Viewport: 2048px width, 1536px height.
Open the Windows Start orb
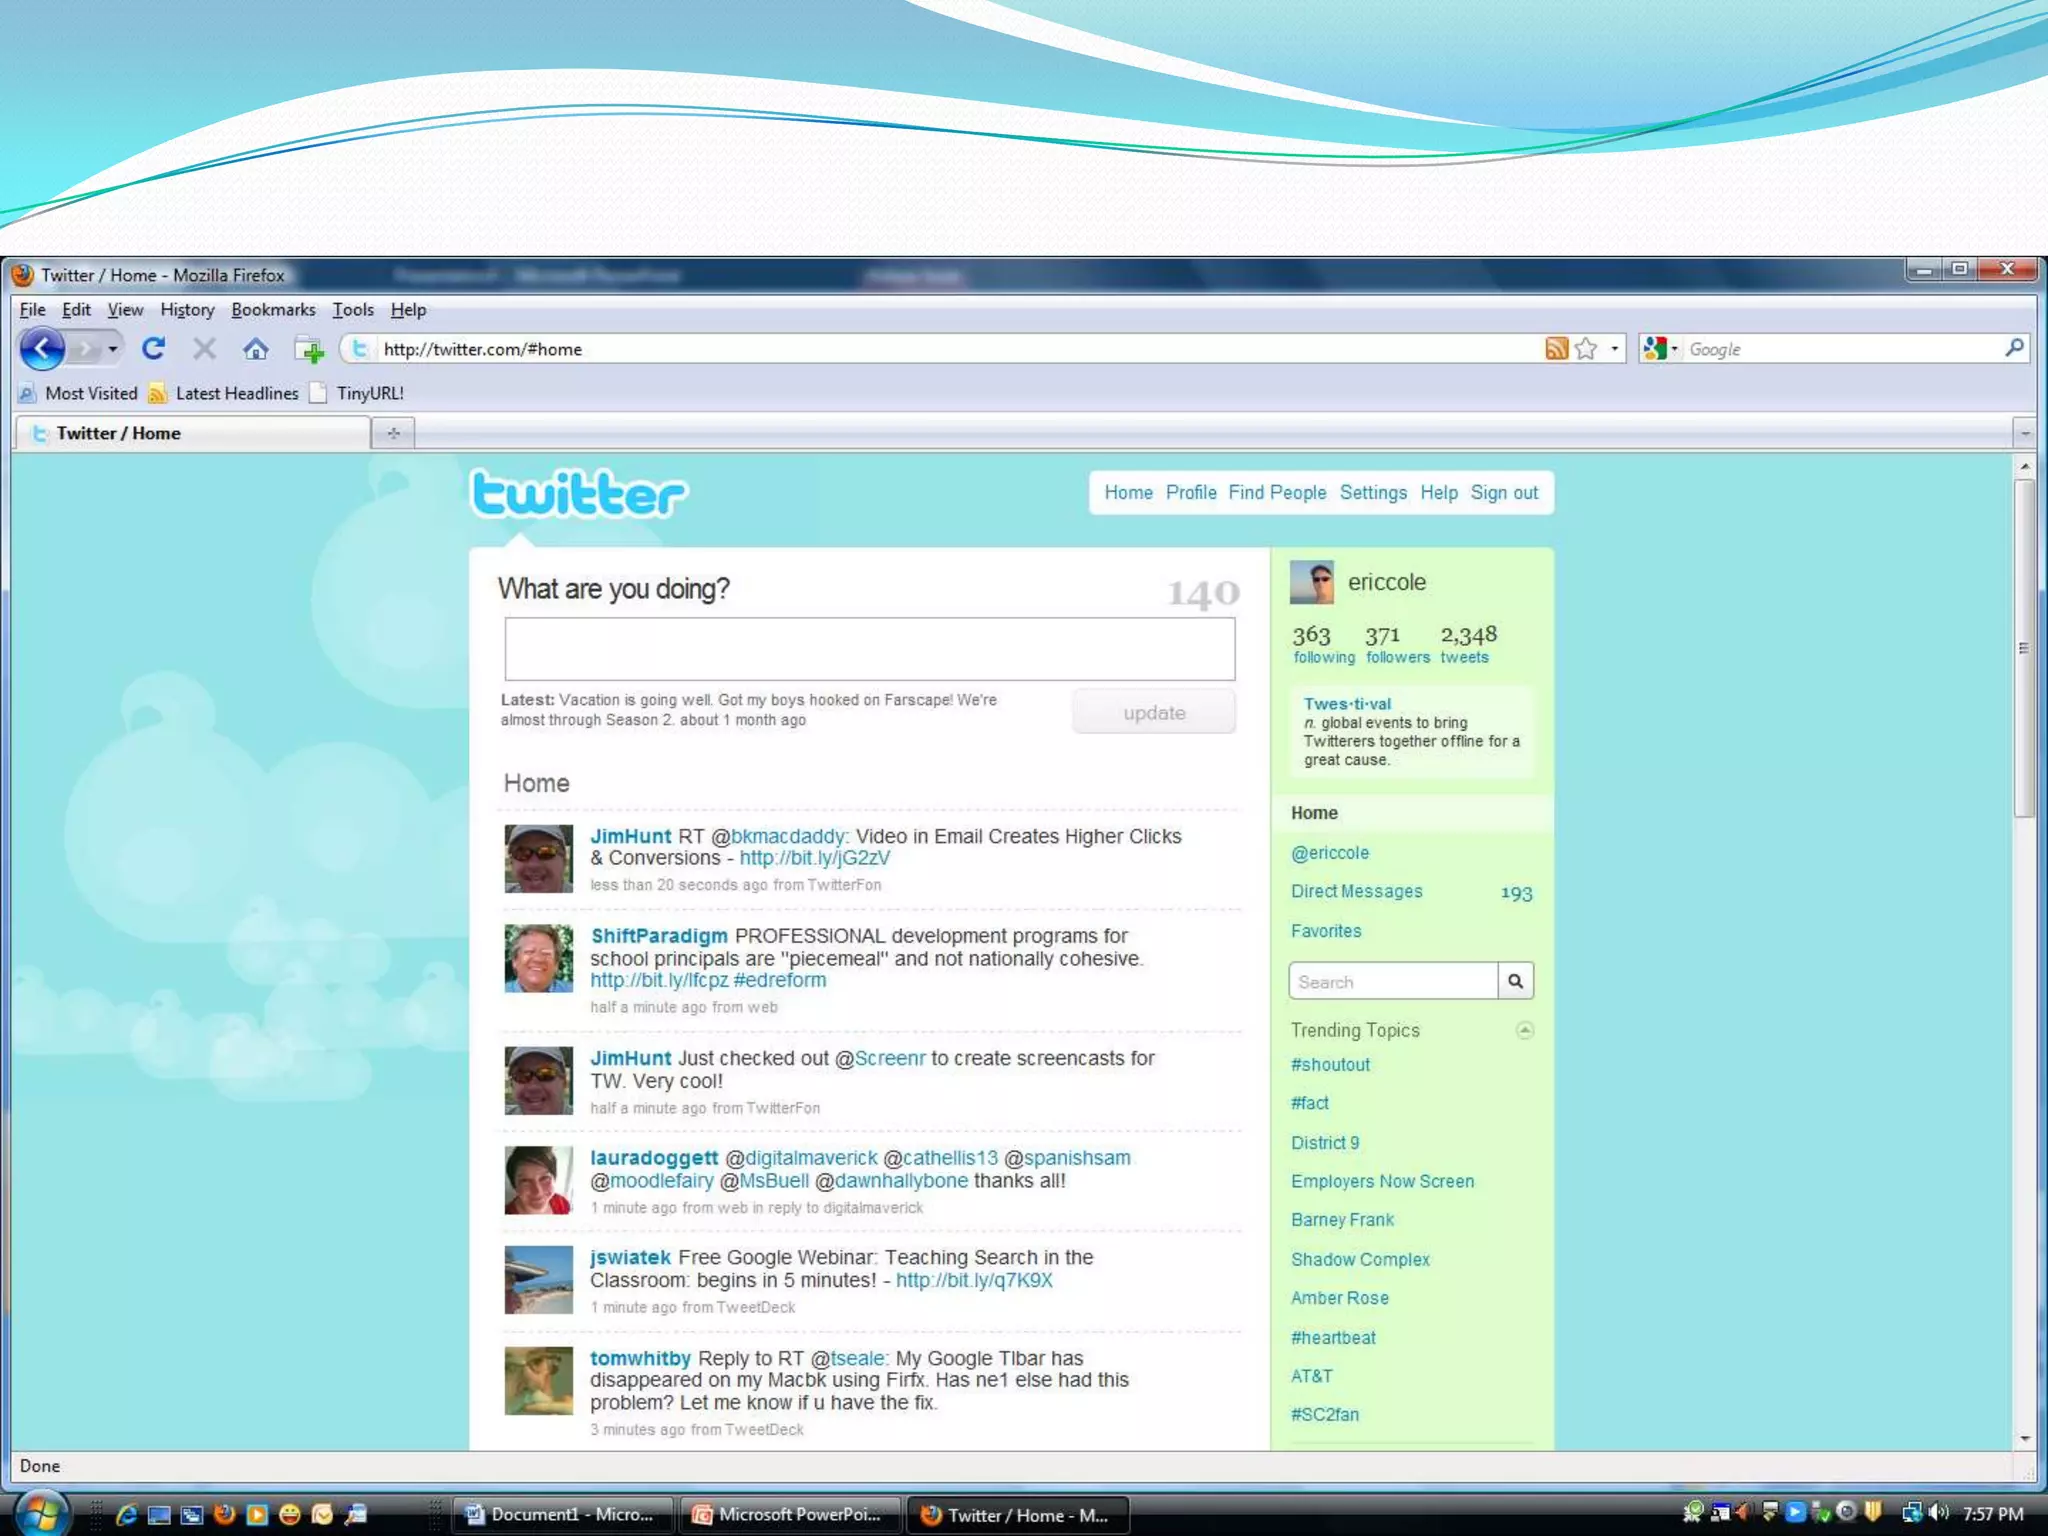tap(40, 1514)
